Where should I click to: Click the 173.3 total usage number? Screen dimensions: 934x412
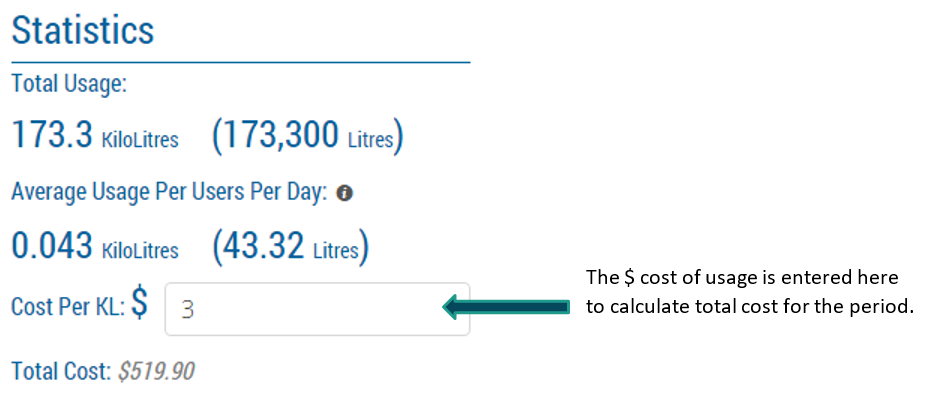tap(50, 135)
